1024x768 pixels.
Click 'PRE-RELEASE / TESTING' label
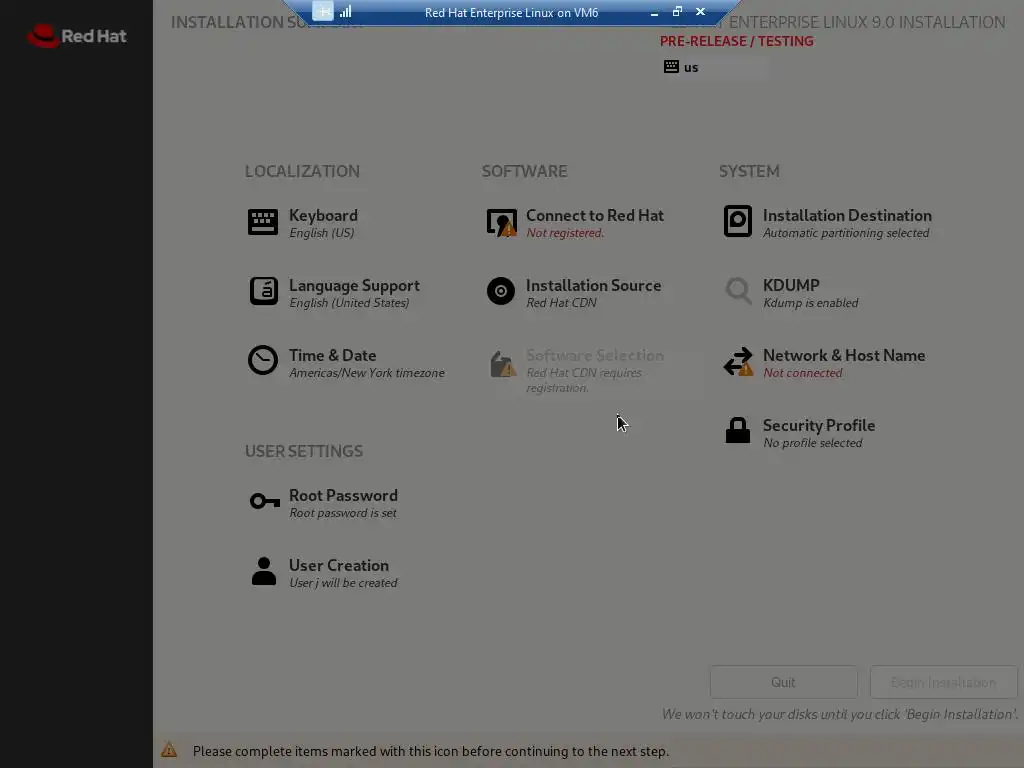(x=736, y=41)
